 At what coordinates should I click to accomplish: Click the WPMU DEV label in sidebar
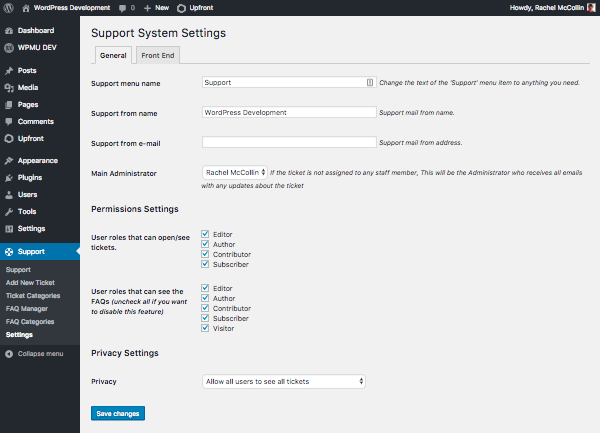pos(37,47)
